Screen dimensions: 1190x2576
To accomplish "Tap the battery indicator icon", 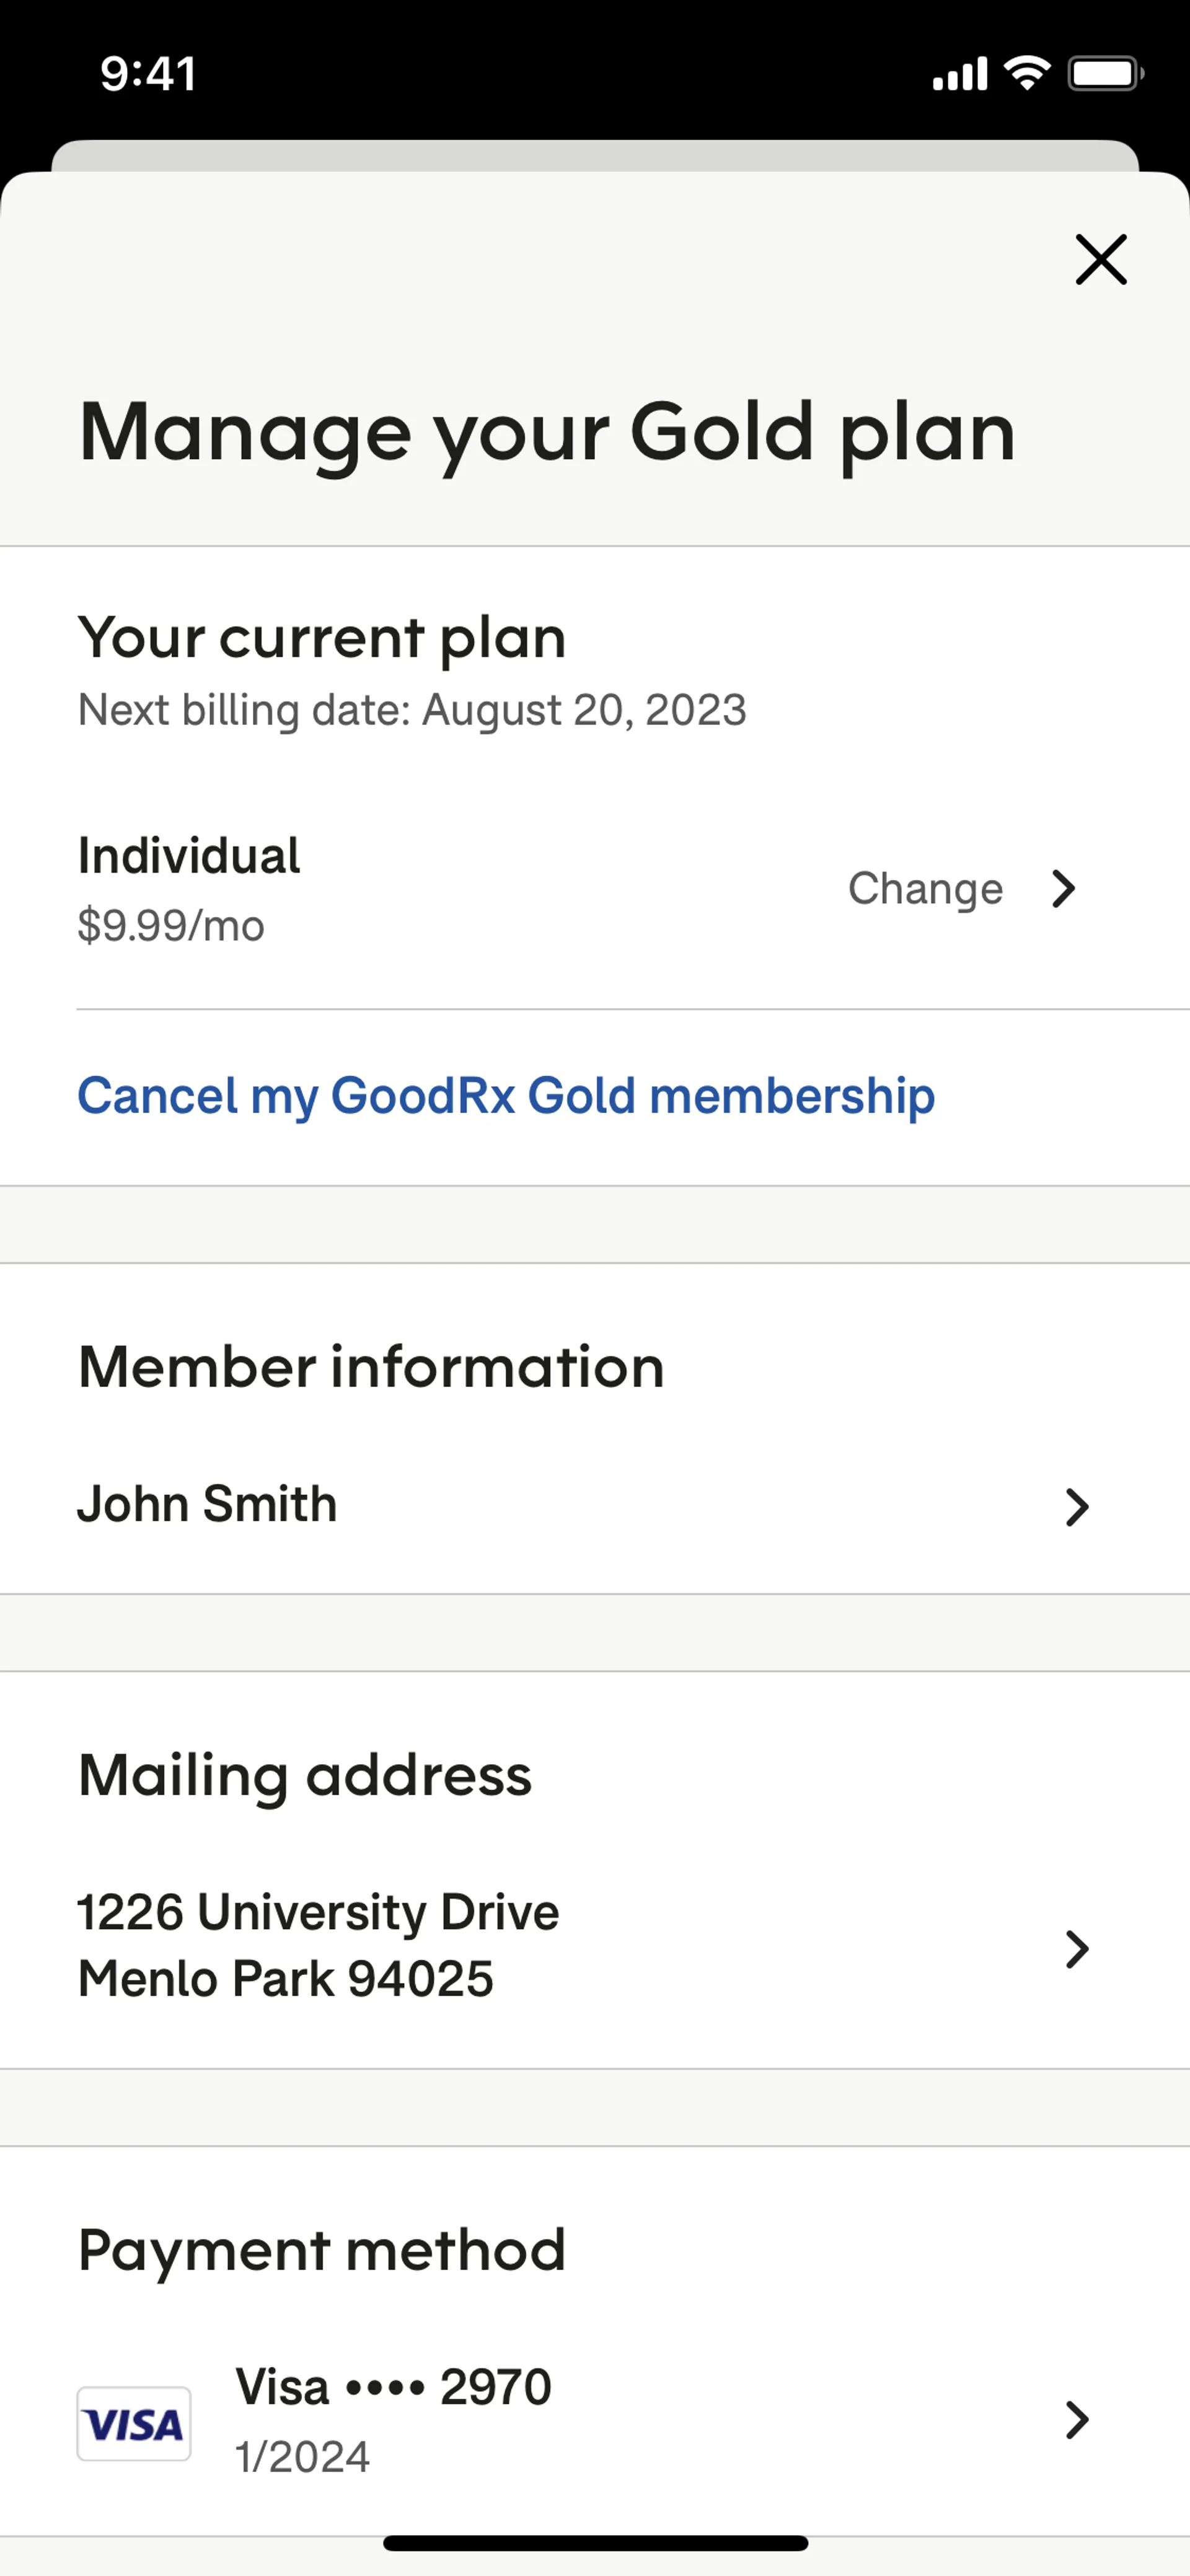I will (x=1105, y=73).
